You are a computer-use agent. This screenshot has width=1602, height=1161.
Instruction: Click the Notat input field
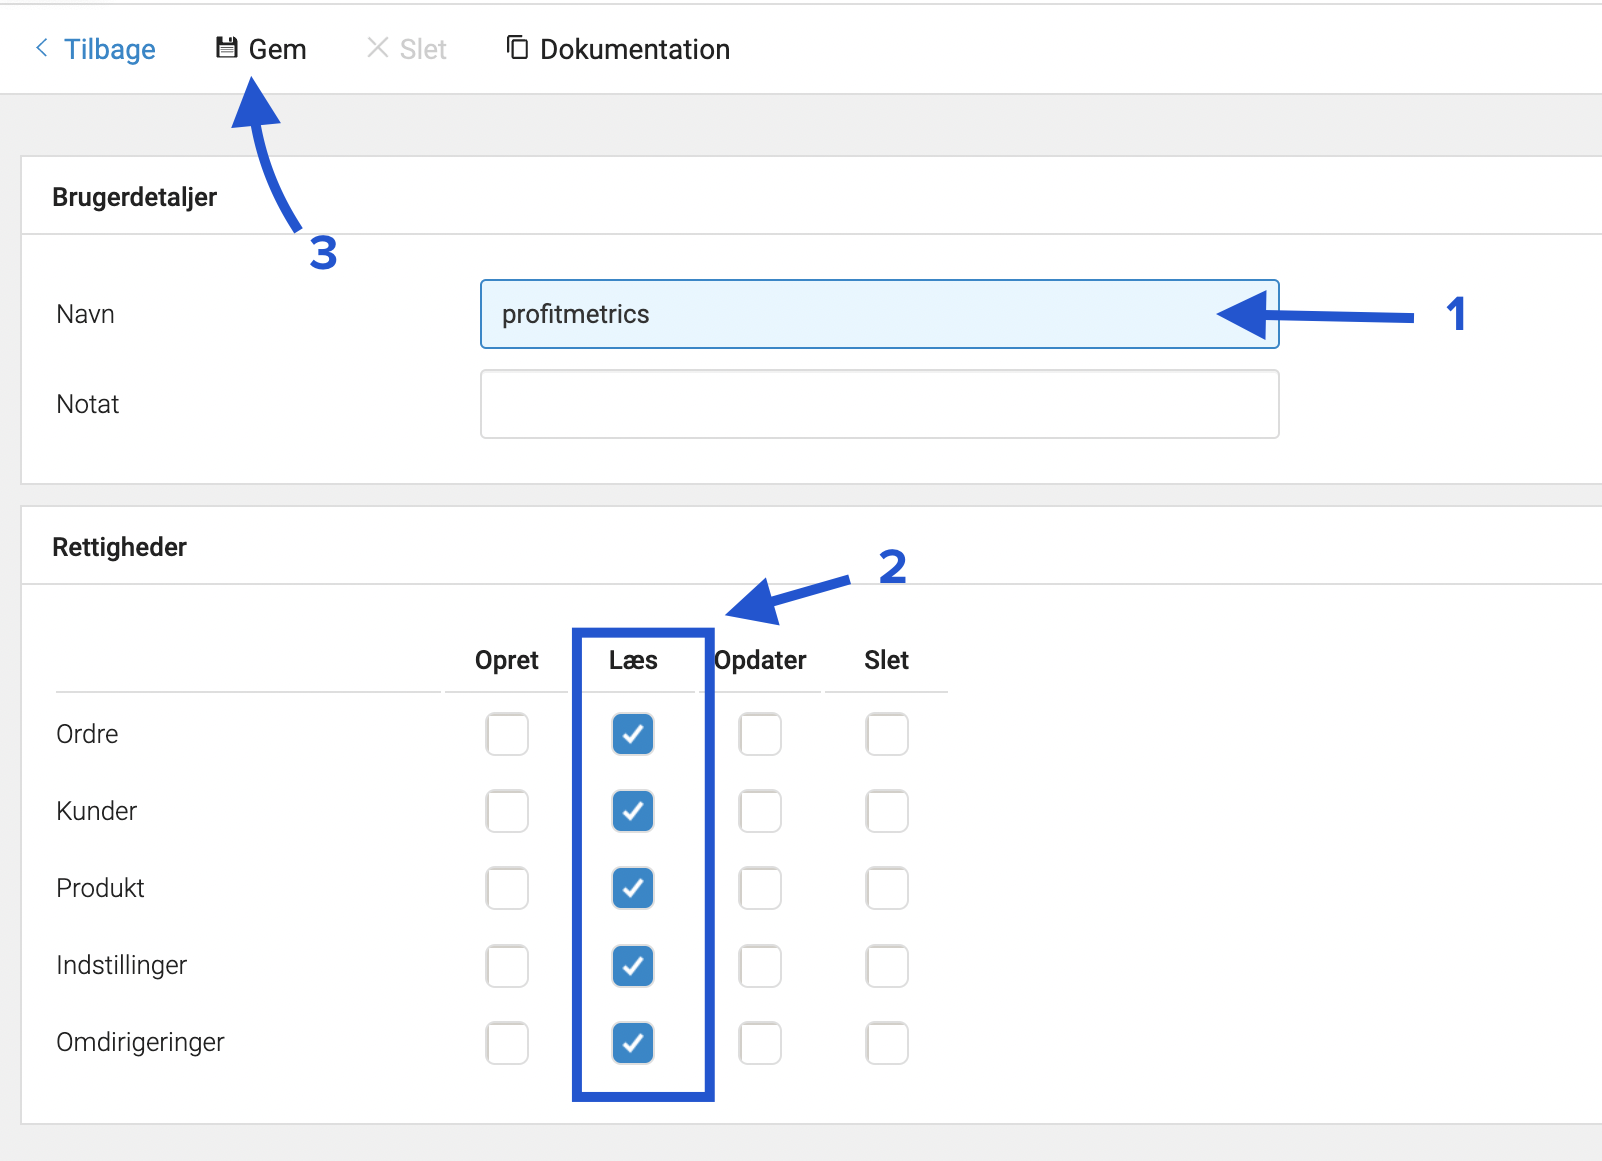[x=880, y=404]
